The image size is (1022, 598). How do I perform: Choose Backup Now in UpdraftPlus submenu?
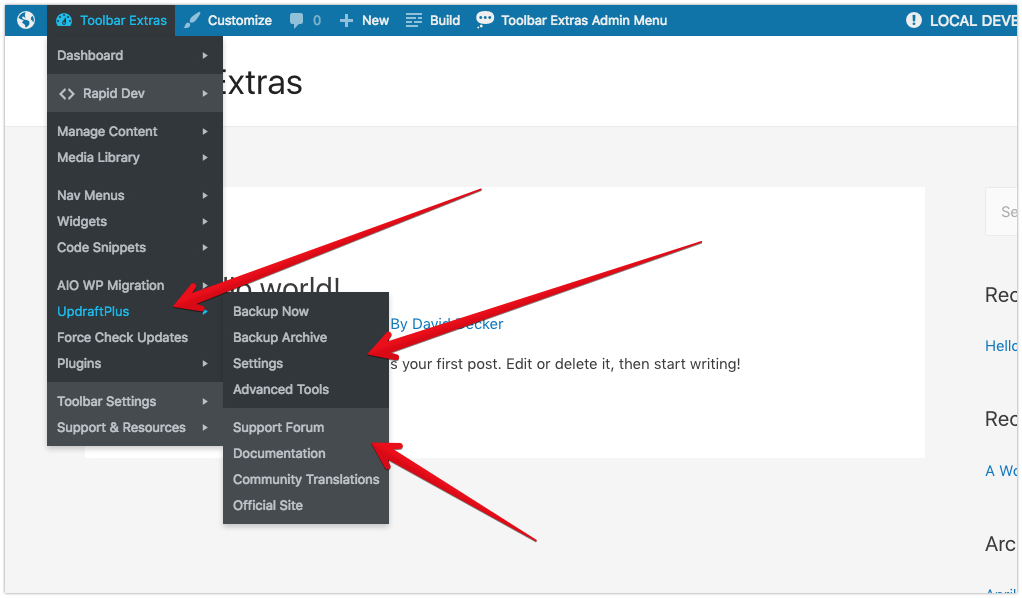306,311
